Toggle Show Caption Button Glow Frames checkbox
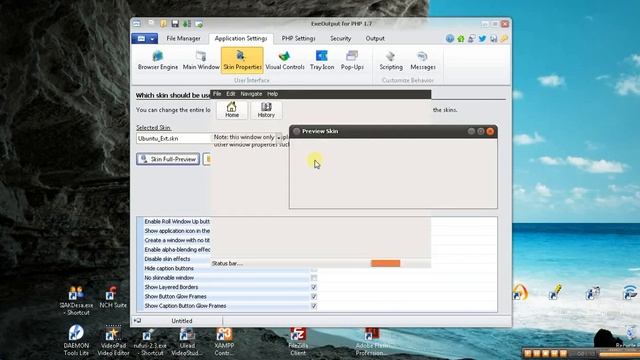This screenshot has height=360, width=640. click(313, 306)
